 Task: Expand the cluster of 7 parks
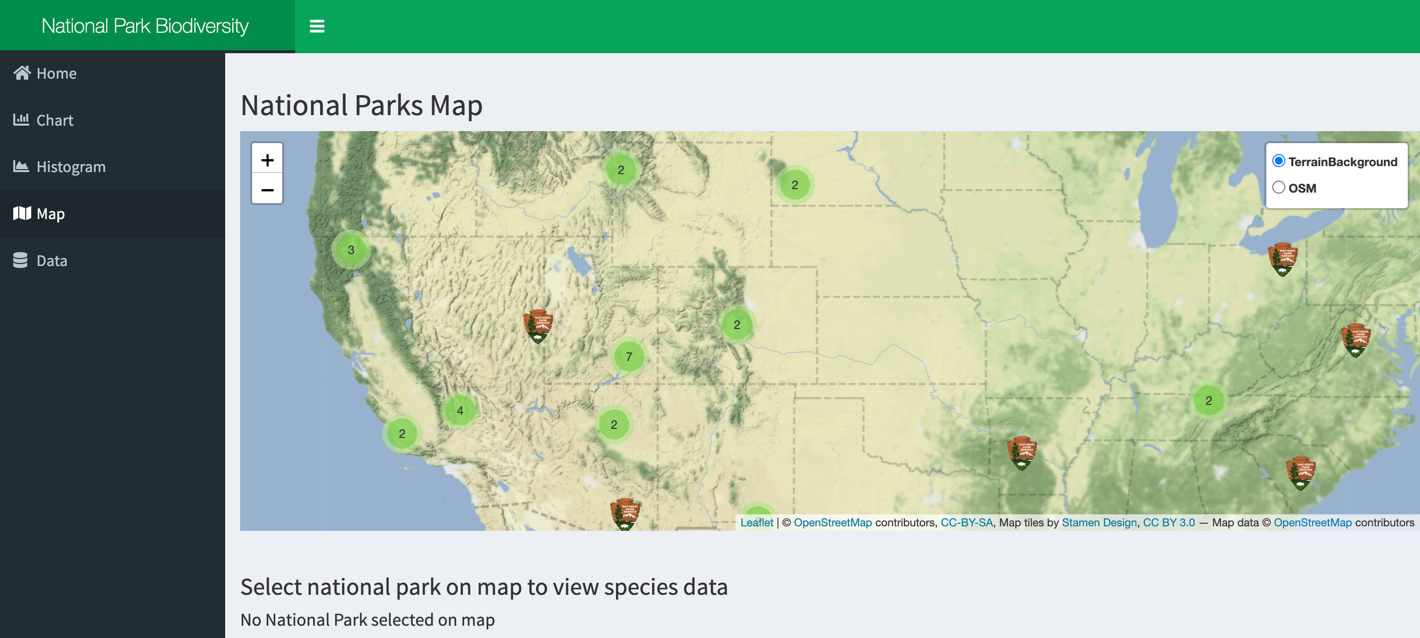[x=629, y=356]
